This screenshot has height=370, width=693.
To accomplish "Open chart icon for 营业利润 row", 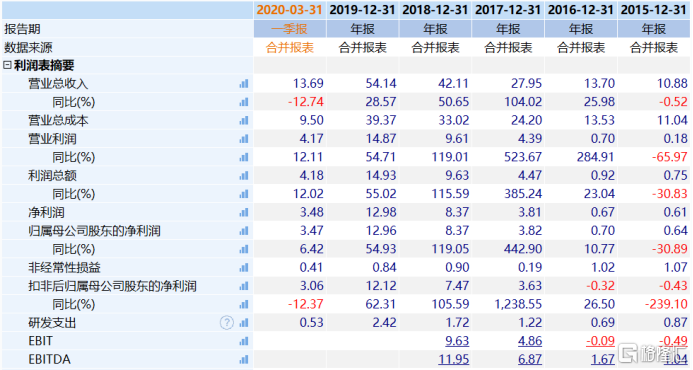I will (x=244, y=139).
